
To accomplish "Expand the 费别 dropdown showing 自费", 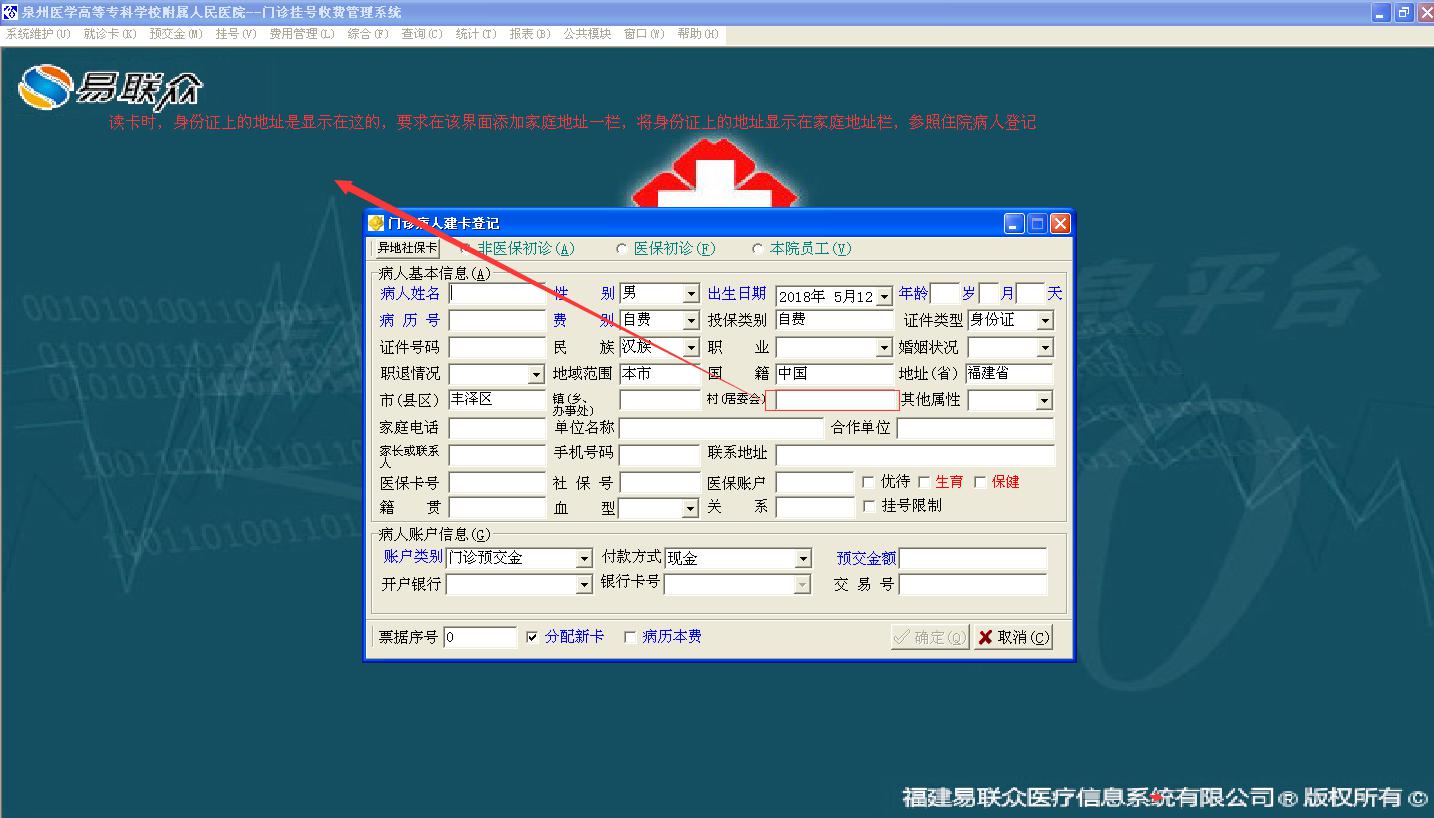I will pos(691,320).
